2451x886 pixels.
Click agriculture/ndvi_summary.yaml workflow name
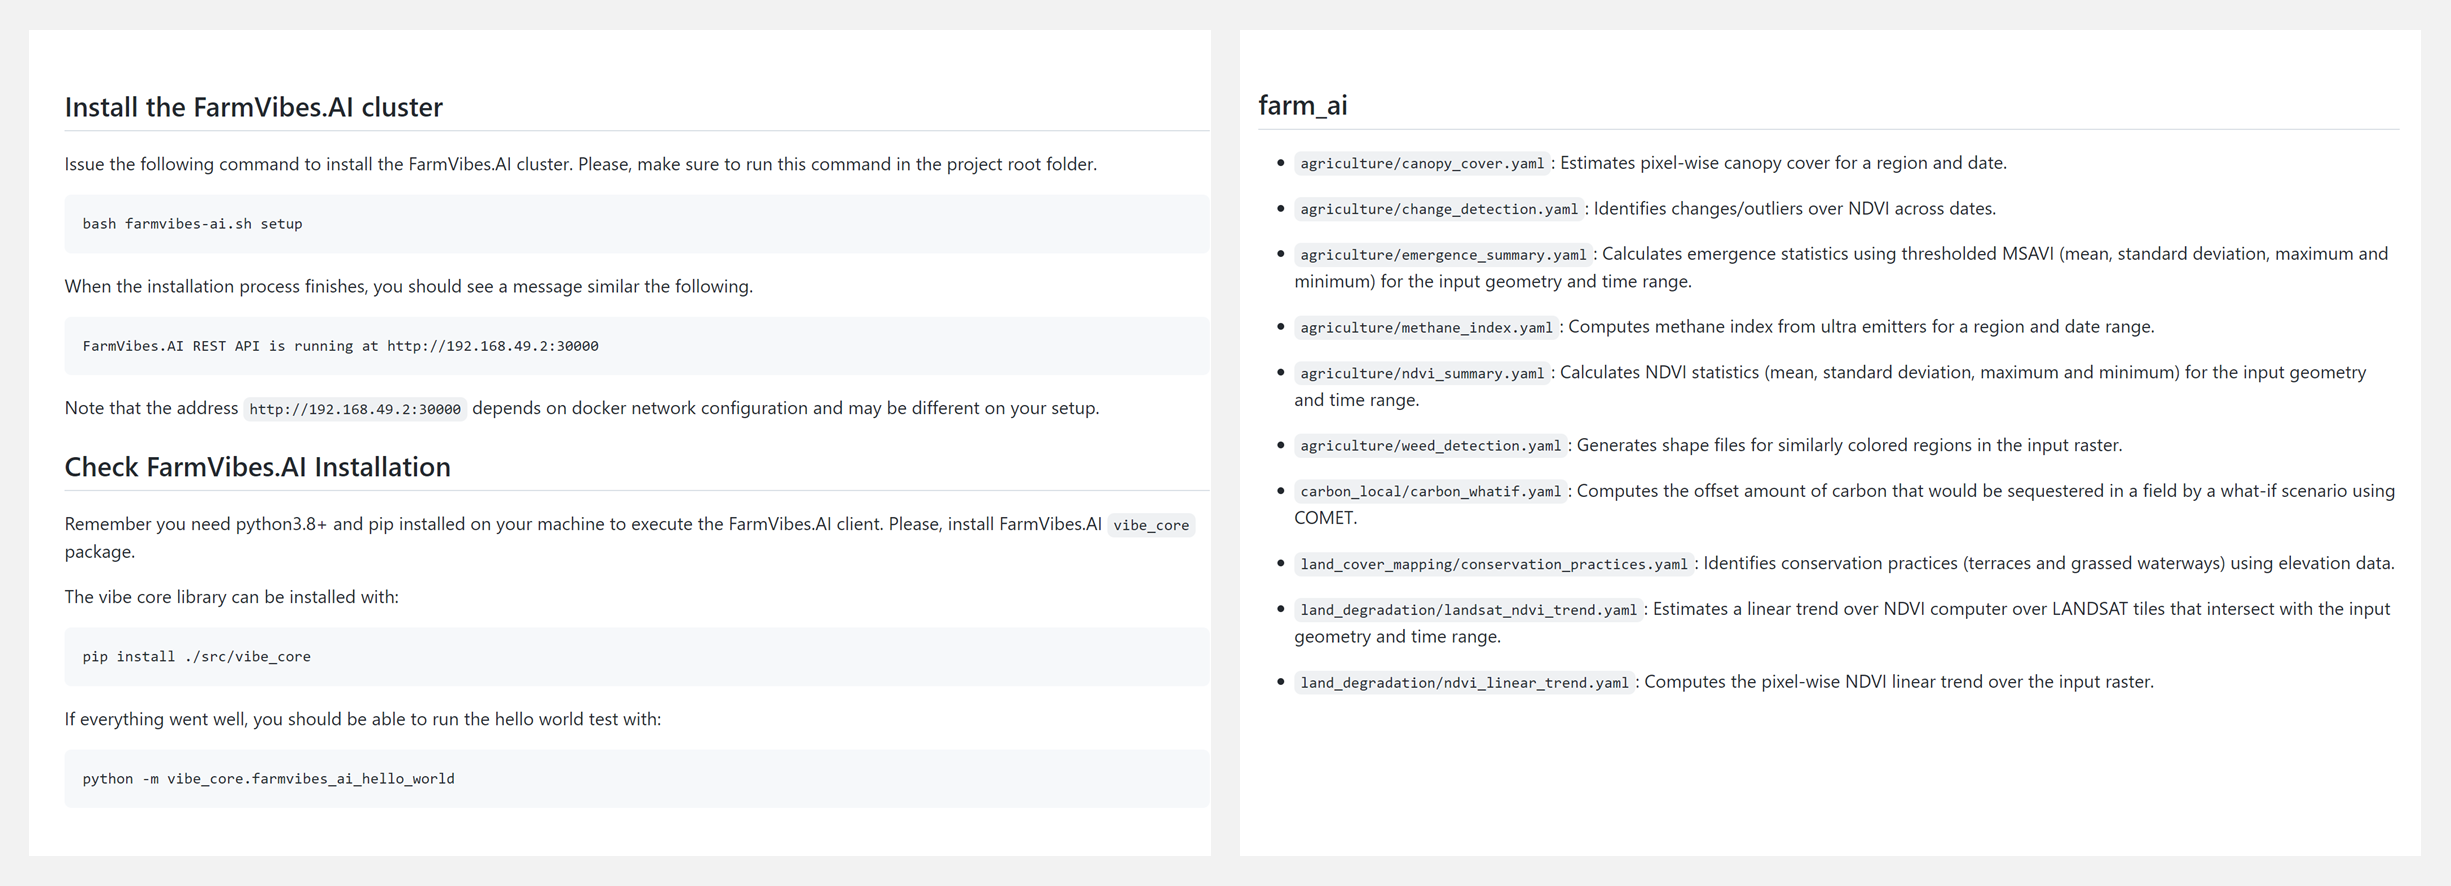tap(1421, 373)
